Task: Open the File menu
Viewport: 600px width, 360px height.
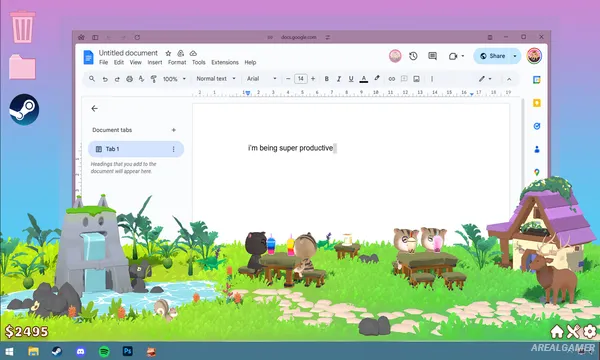Action: (x=103, y=62)
